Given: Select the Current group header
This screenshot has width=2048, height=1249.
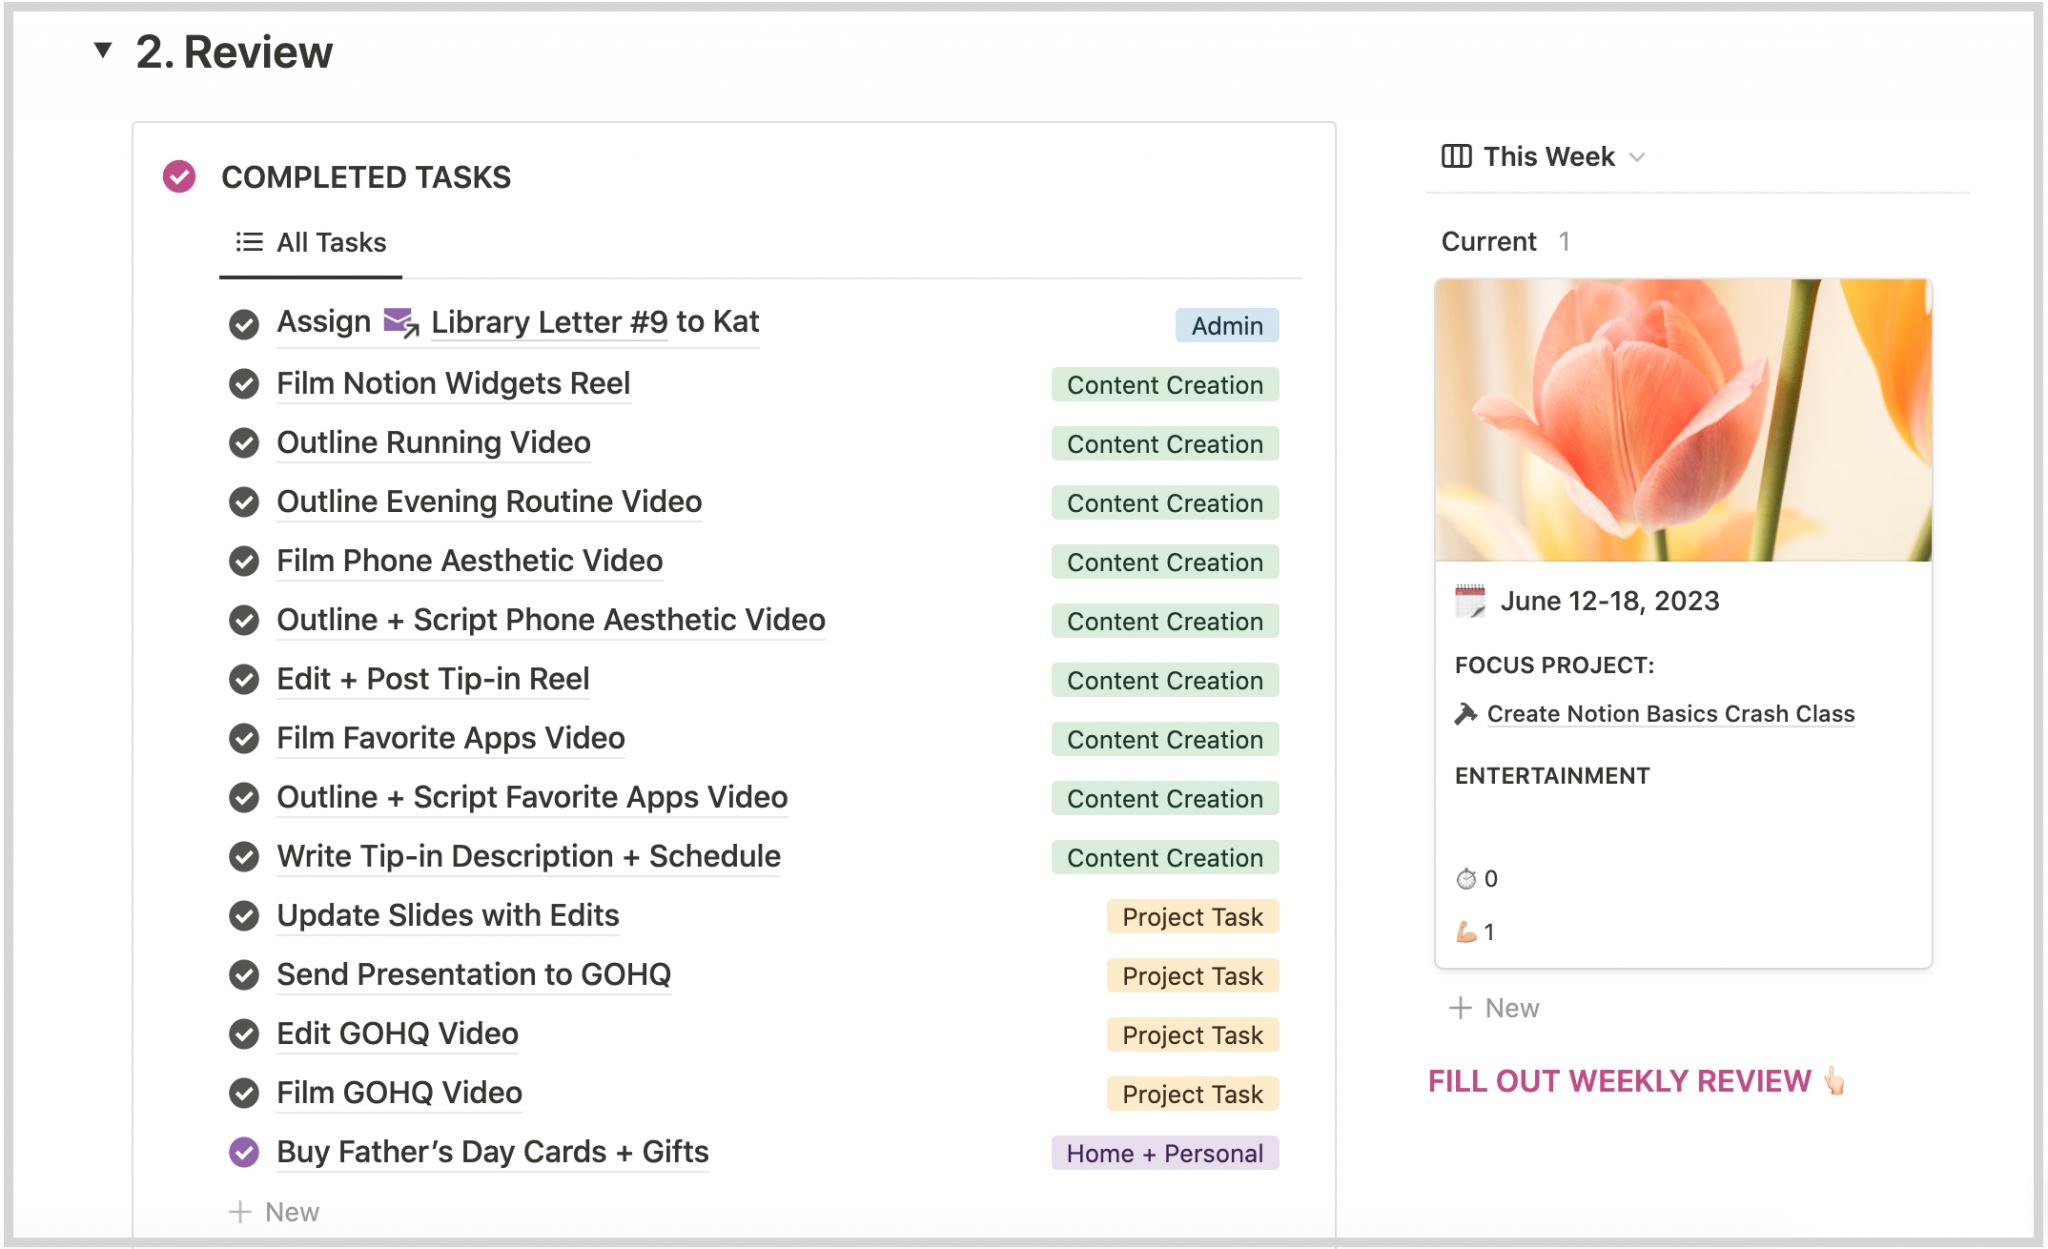Looking at the screenshot, I should point(1488,241).
